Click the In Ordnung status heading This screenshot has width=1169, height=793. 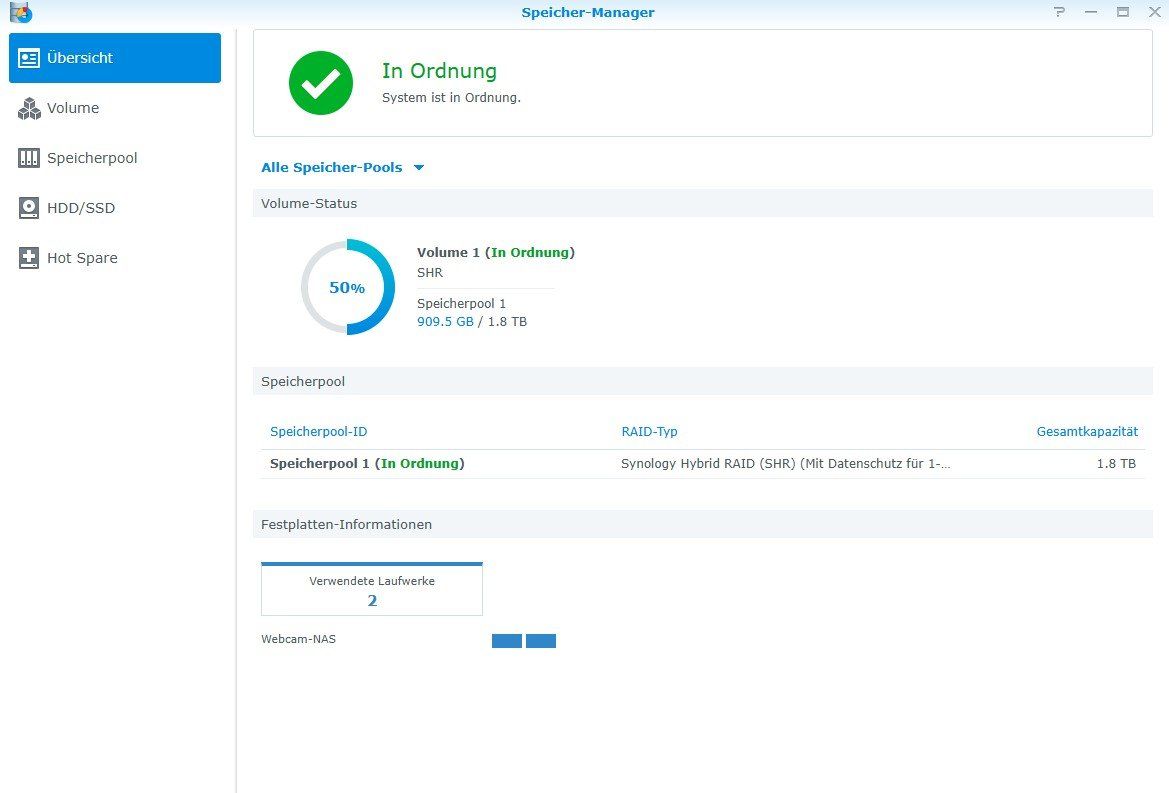439,71
